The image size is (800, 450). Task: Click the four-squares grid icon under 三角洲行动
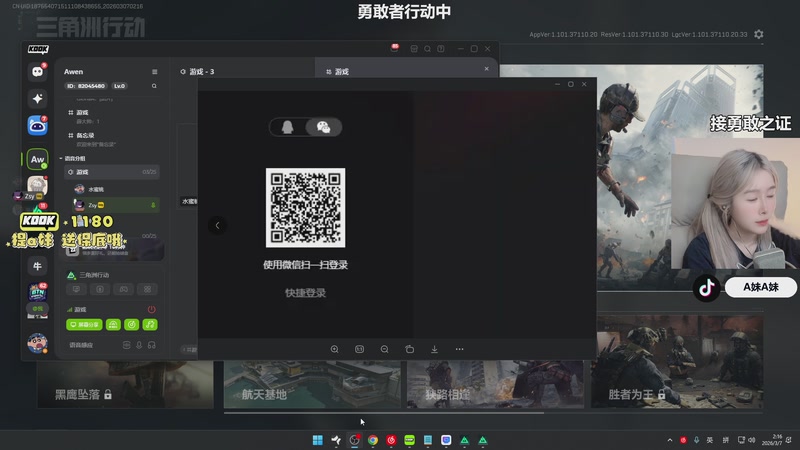click(x=147, y=289)
